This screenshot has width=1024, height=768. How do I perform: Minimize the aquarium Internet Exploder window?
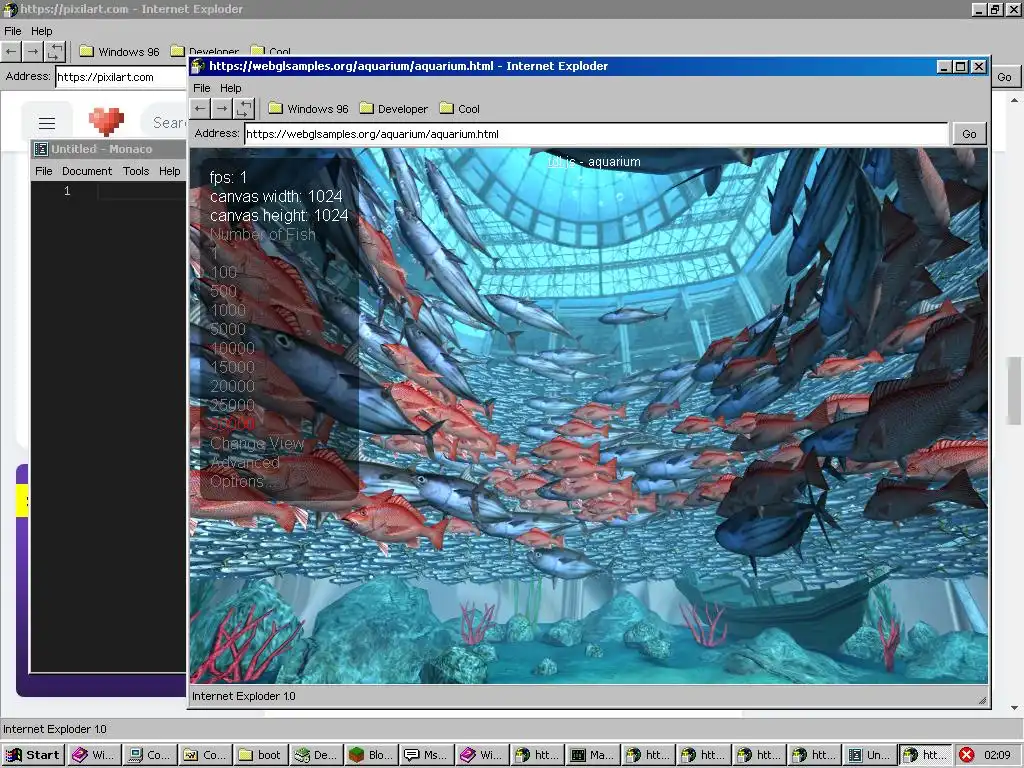[x=944, y=67]
